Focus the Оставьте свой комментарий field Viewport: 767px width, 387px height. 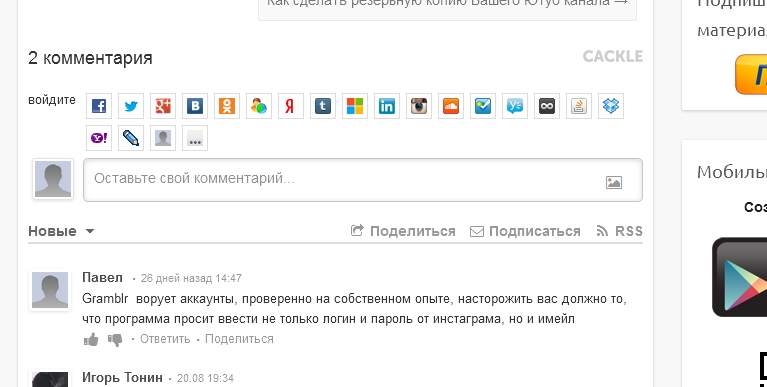[x=363, y=180]
